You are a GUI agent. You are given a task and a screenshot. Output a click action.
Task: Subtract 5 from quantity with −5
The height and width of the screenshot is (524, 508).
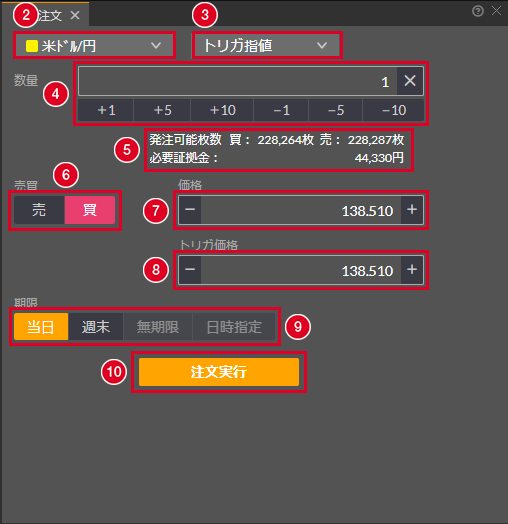[336, 110]
